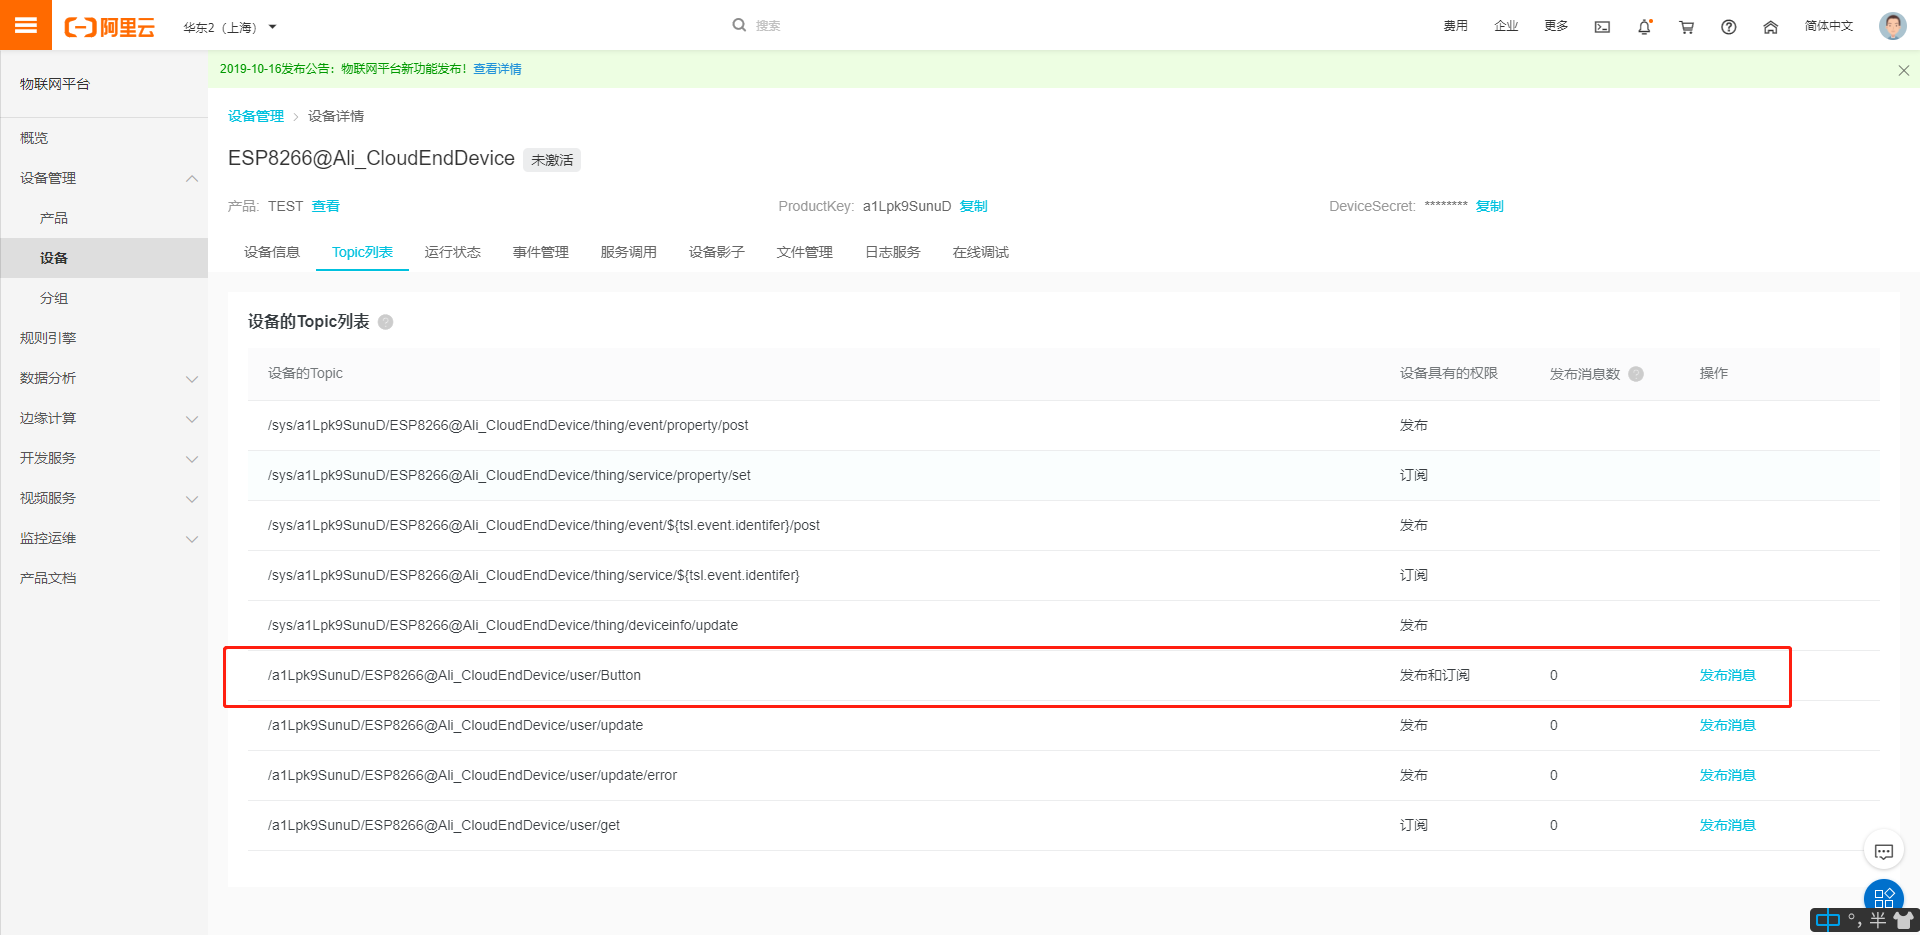
Task: Open the hamburger product menu
Action: 26,24
